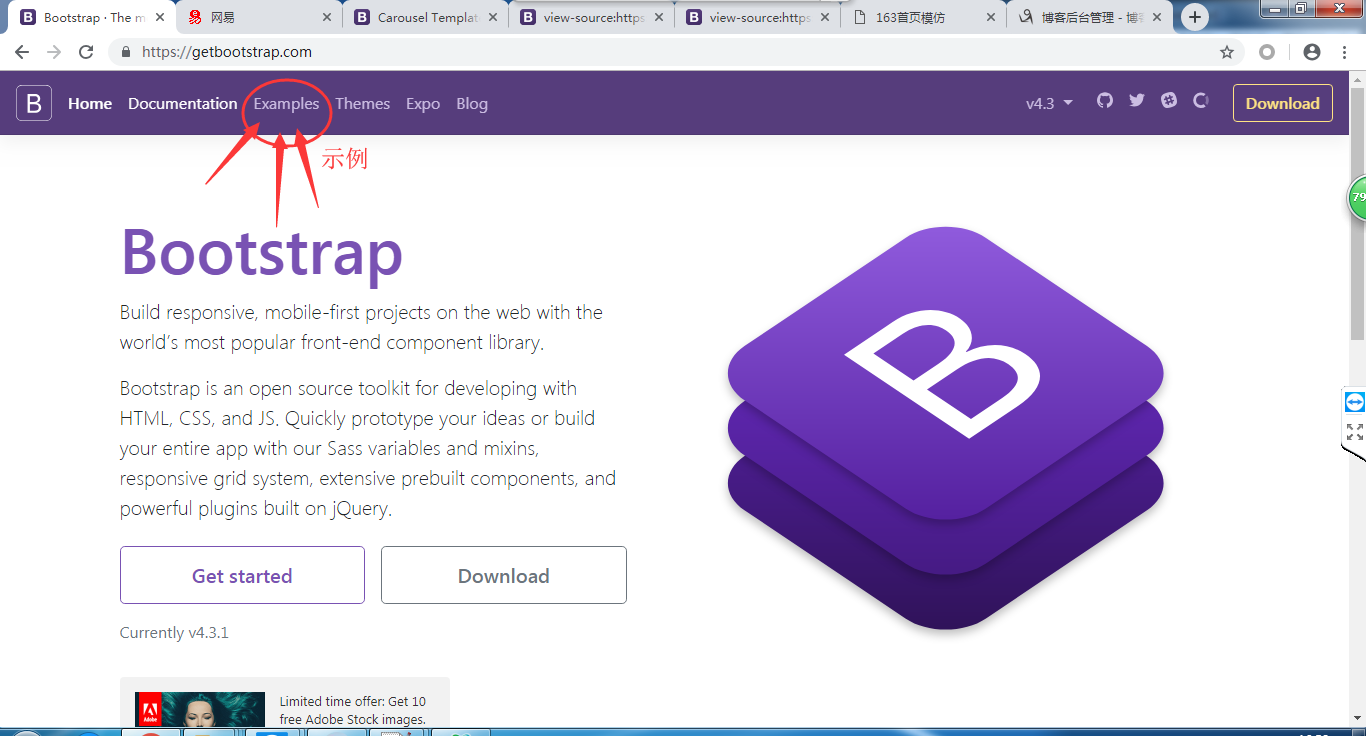Screen dimensions: 1366x736
Task: Click the large Bootstrap stacked logo image
Action: click(945, 428)
